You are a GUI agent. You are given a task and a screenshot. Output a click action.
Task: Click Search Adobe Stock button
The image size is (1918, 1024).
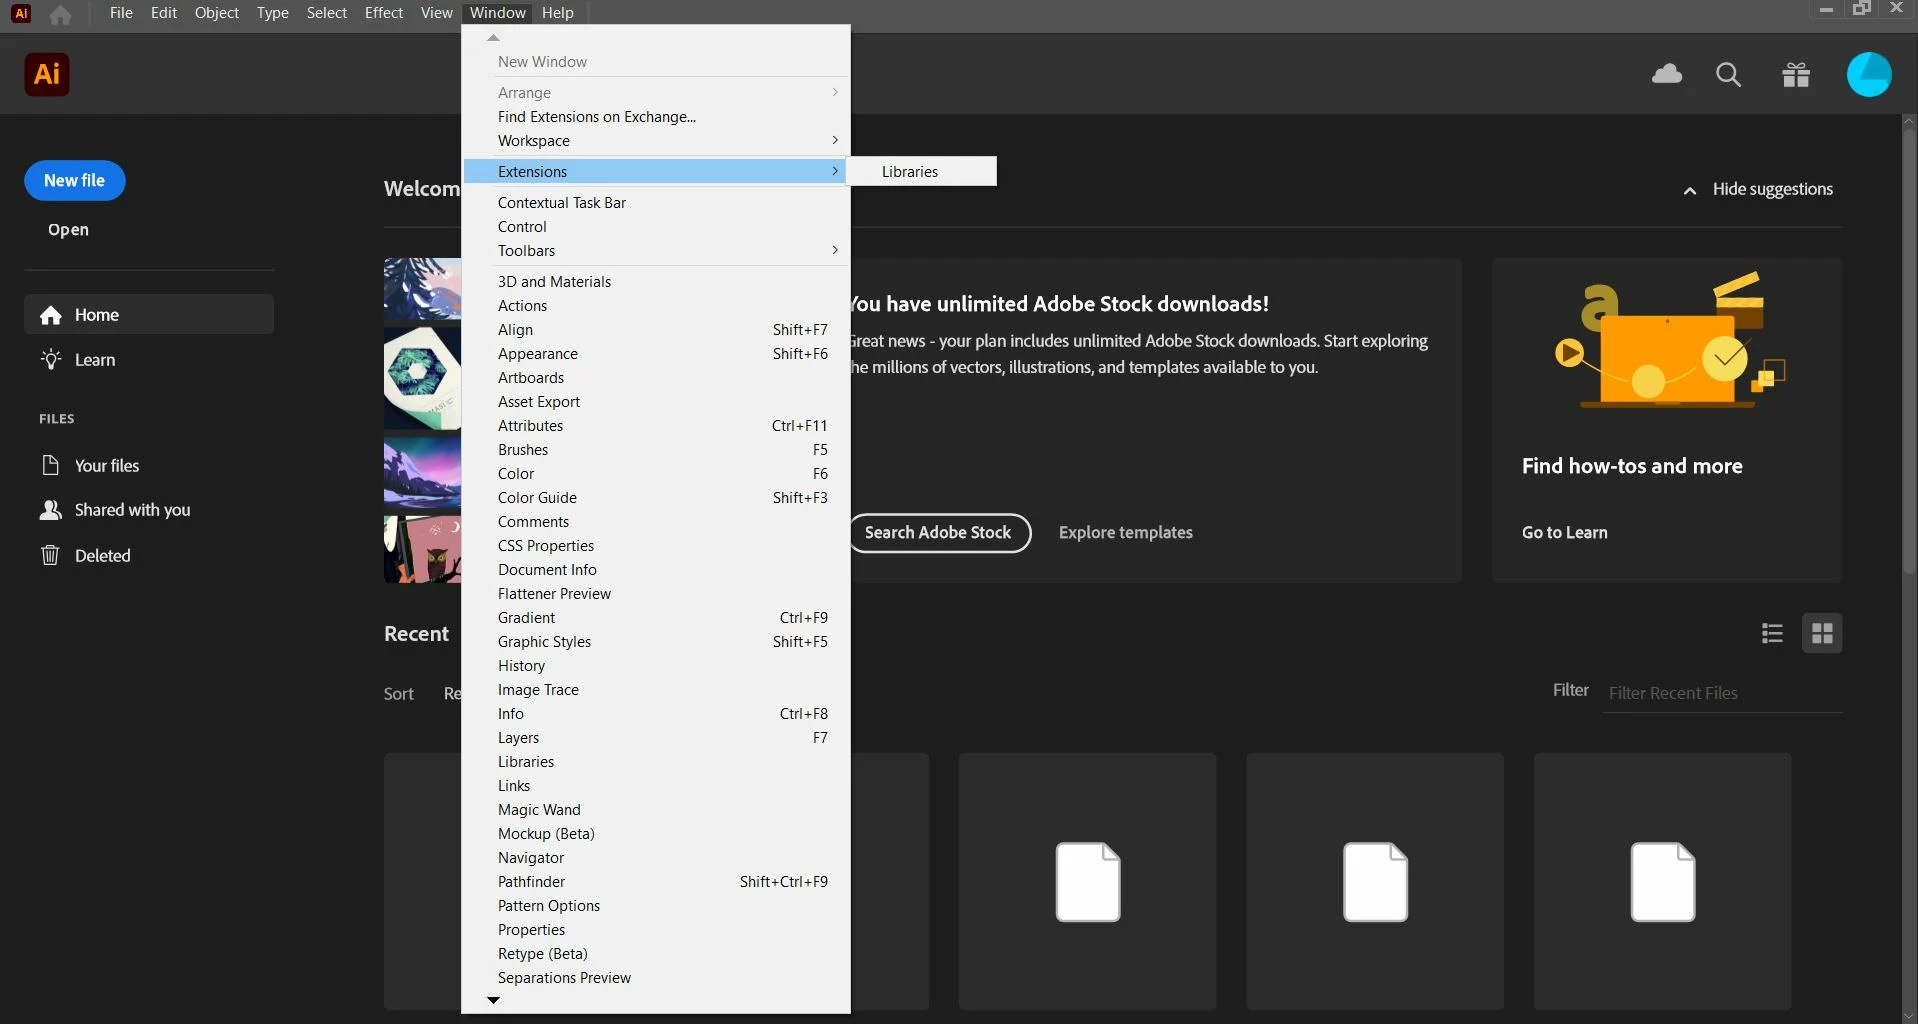tap(938, 533)
